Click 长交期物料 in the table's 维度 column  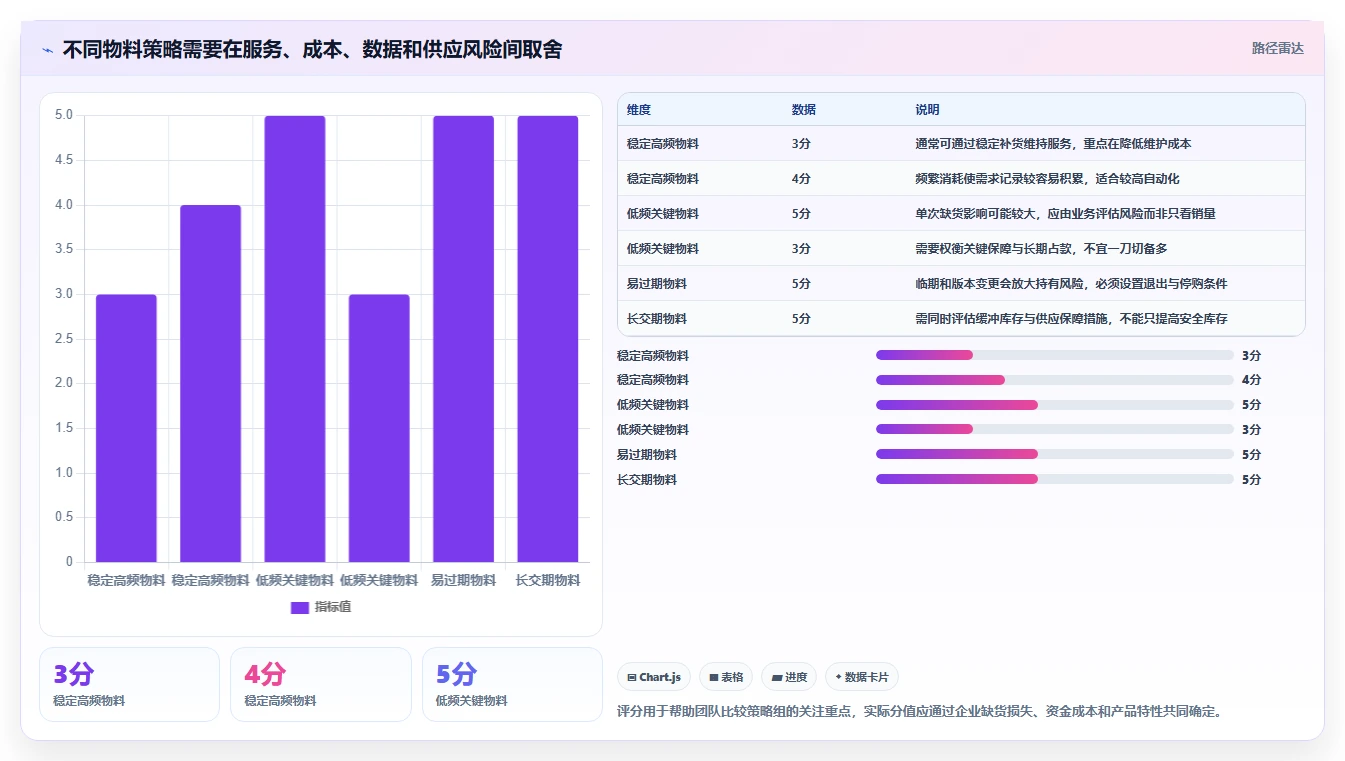coord(657,319)
